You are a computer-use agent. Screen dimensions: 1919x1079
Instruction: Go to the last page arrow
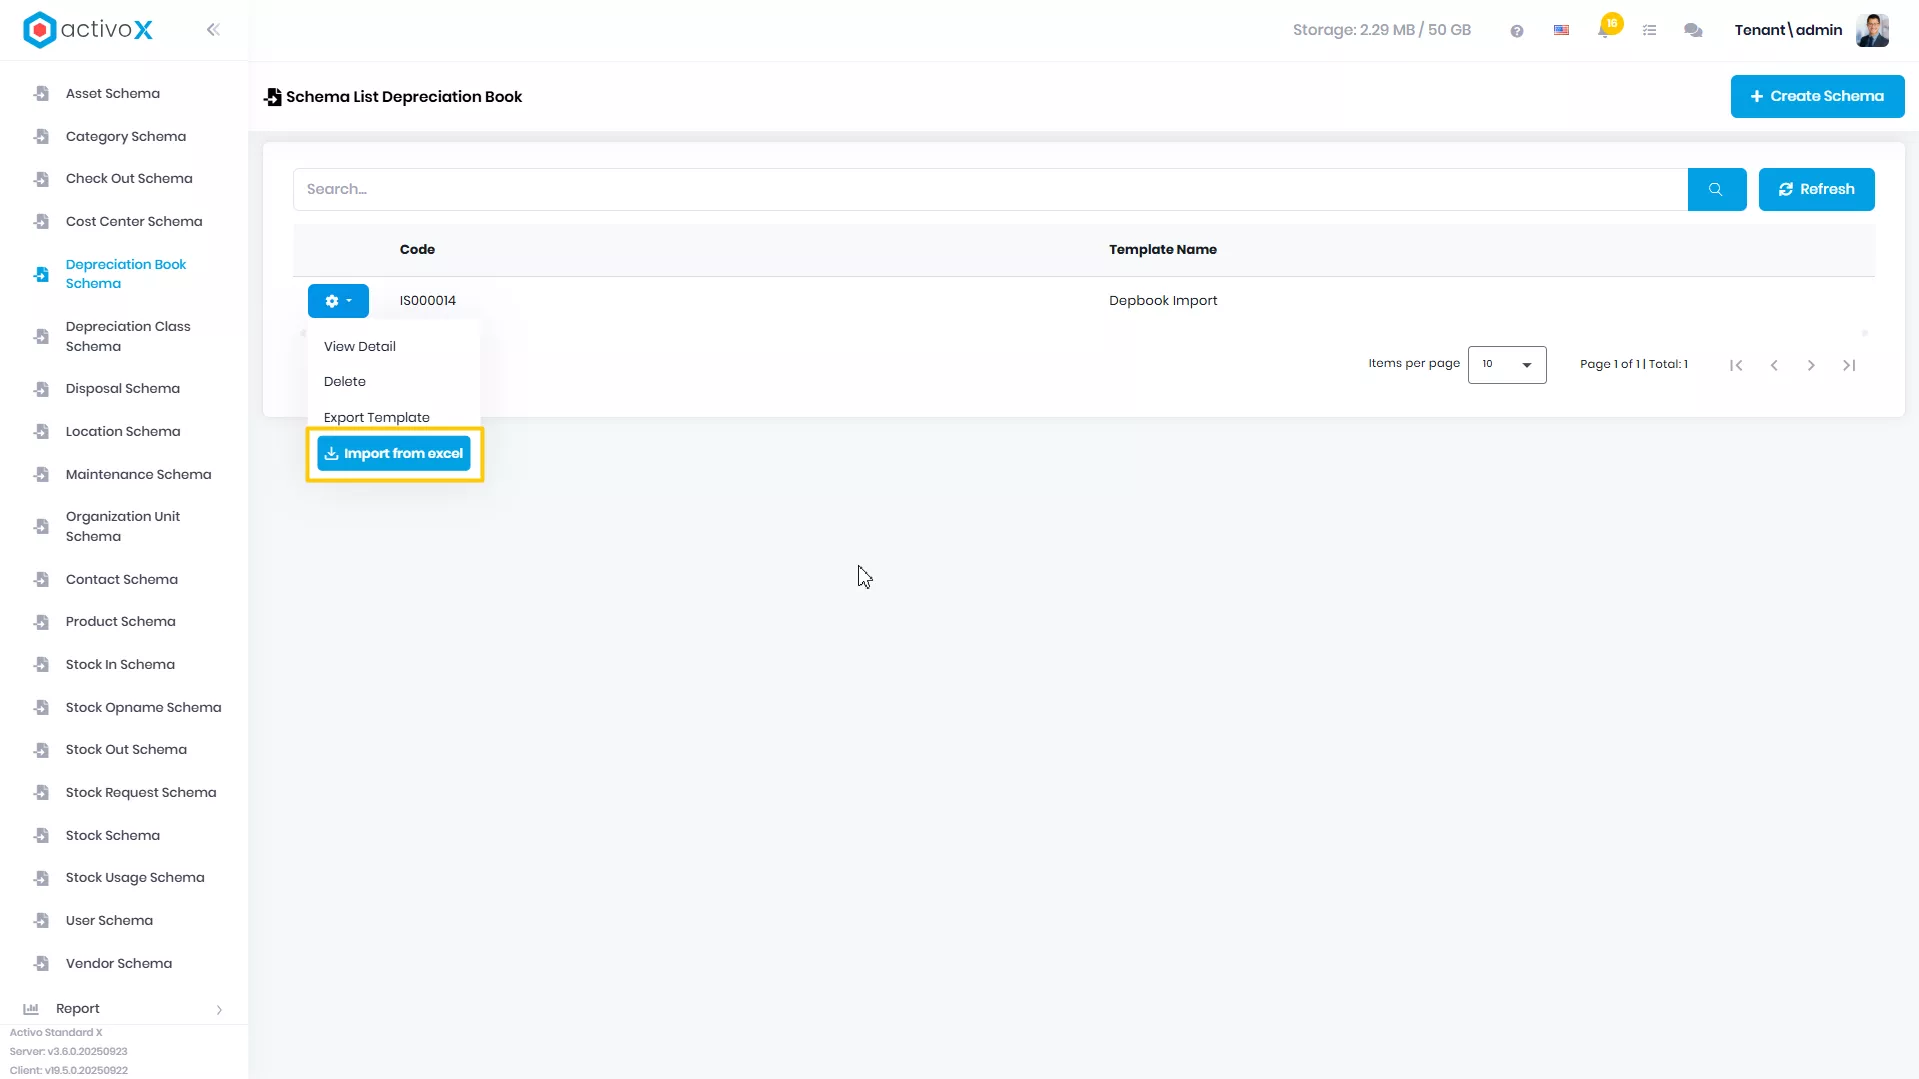1849,365
